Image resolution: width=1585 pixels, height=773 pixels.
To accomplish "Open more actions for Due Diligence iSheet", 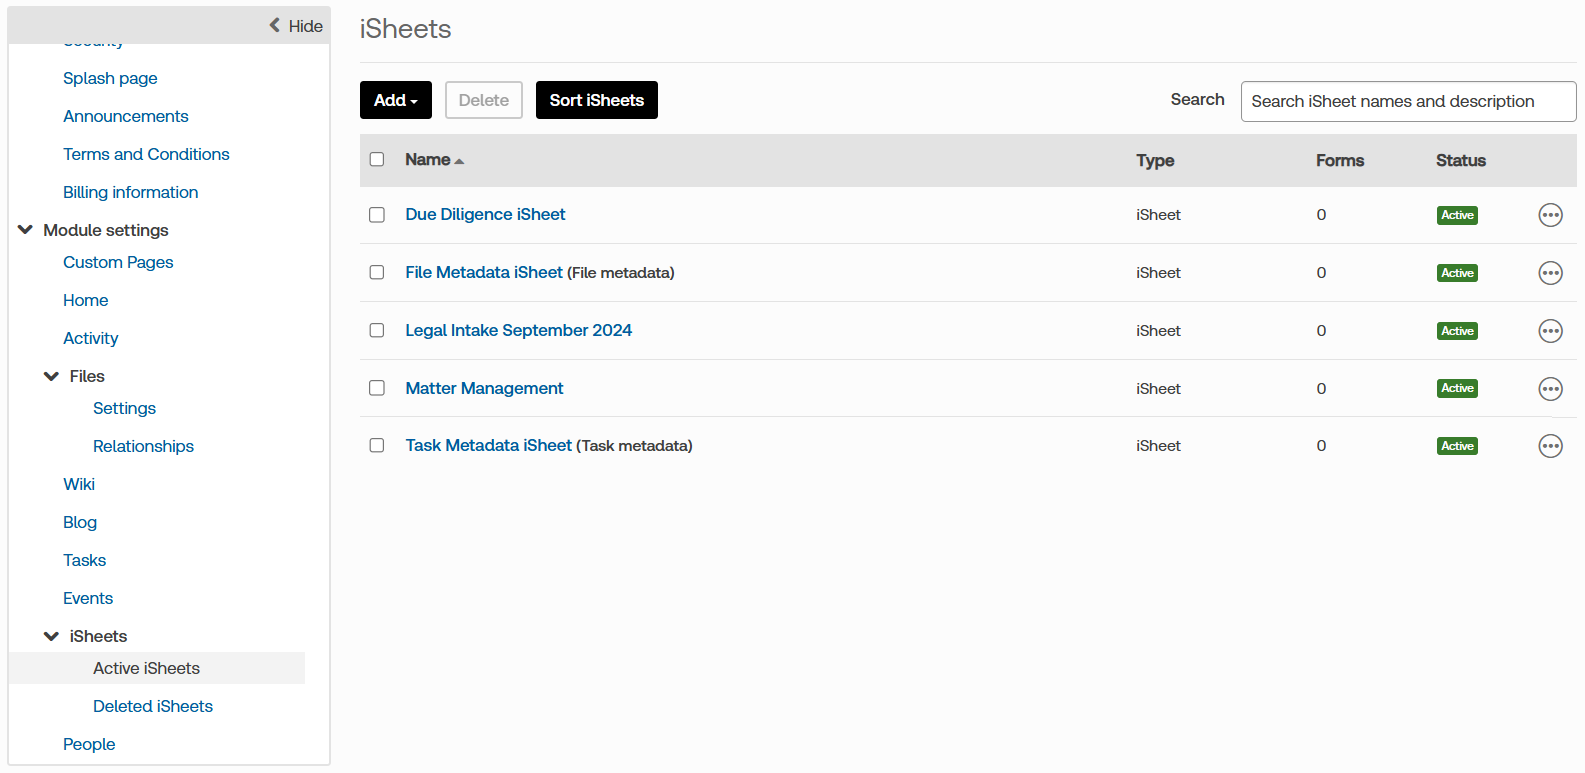I will coord(1550,215).
